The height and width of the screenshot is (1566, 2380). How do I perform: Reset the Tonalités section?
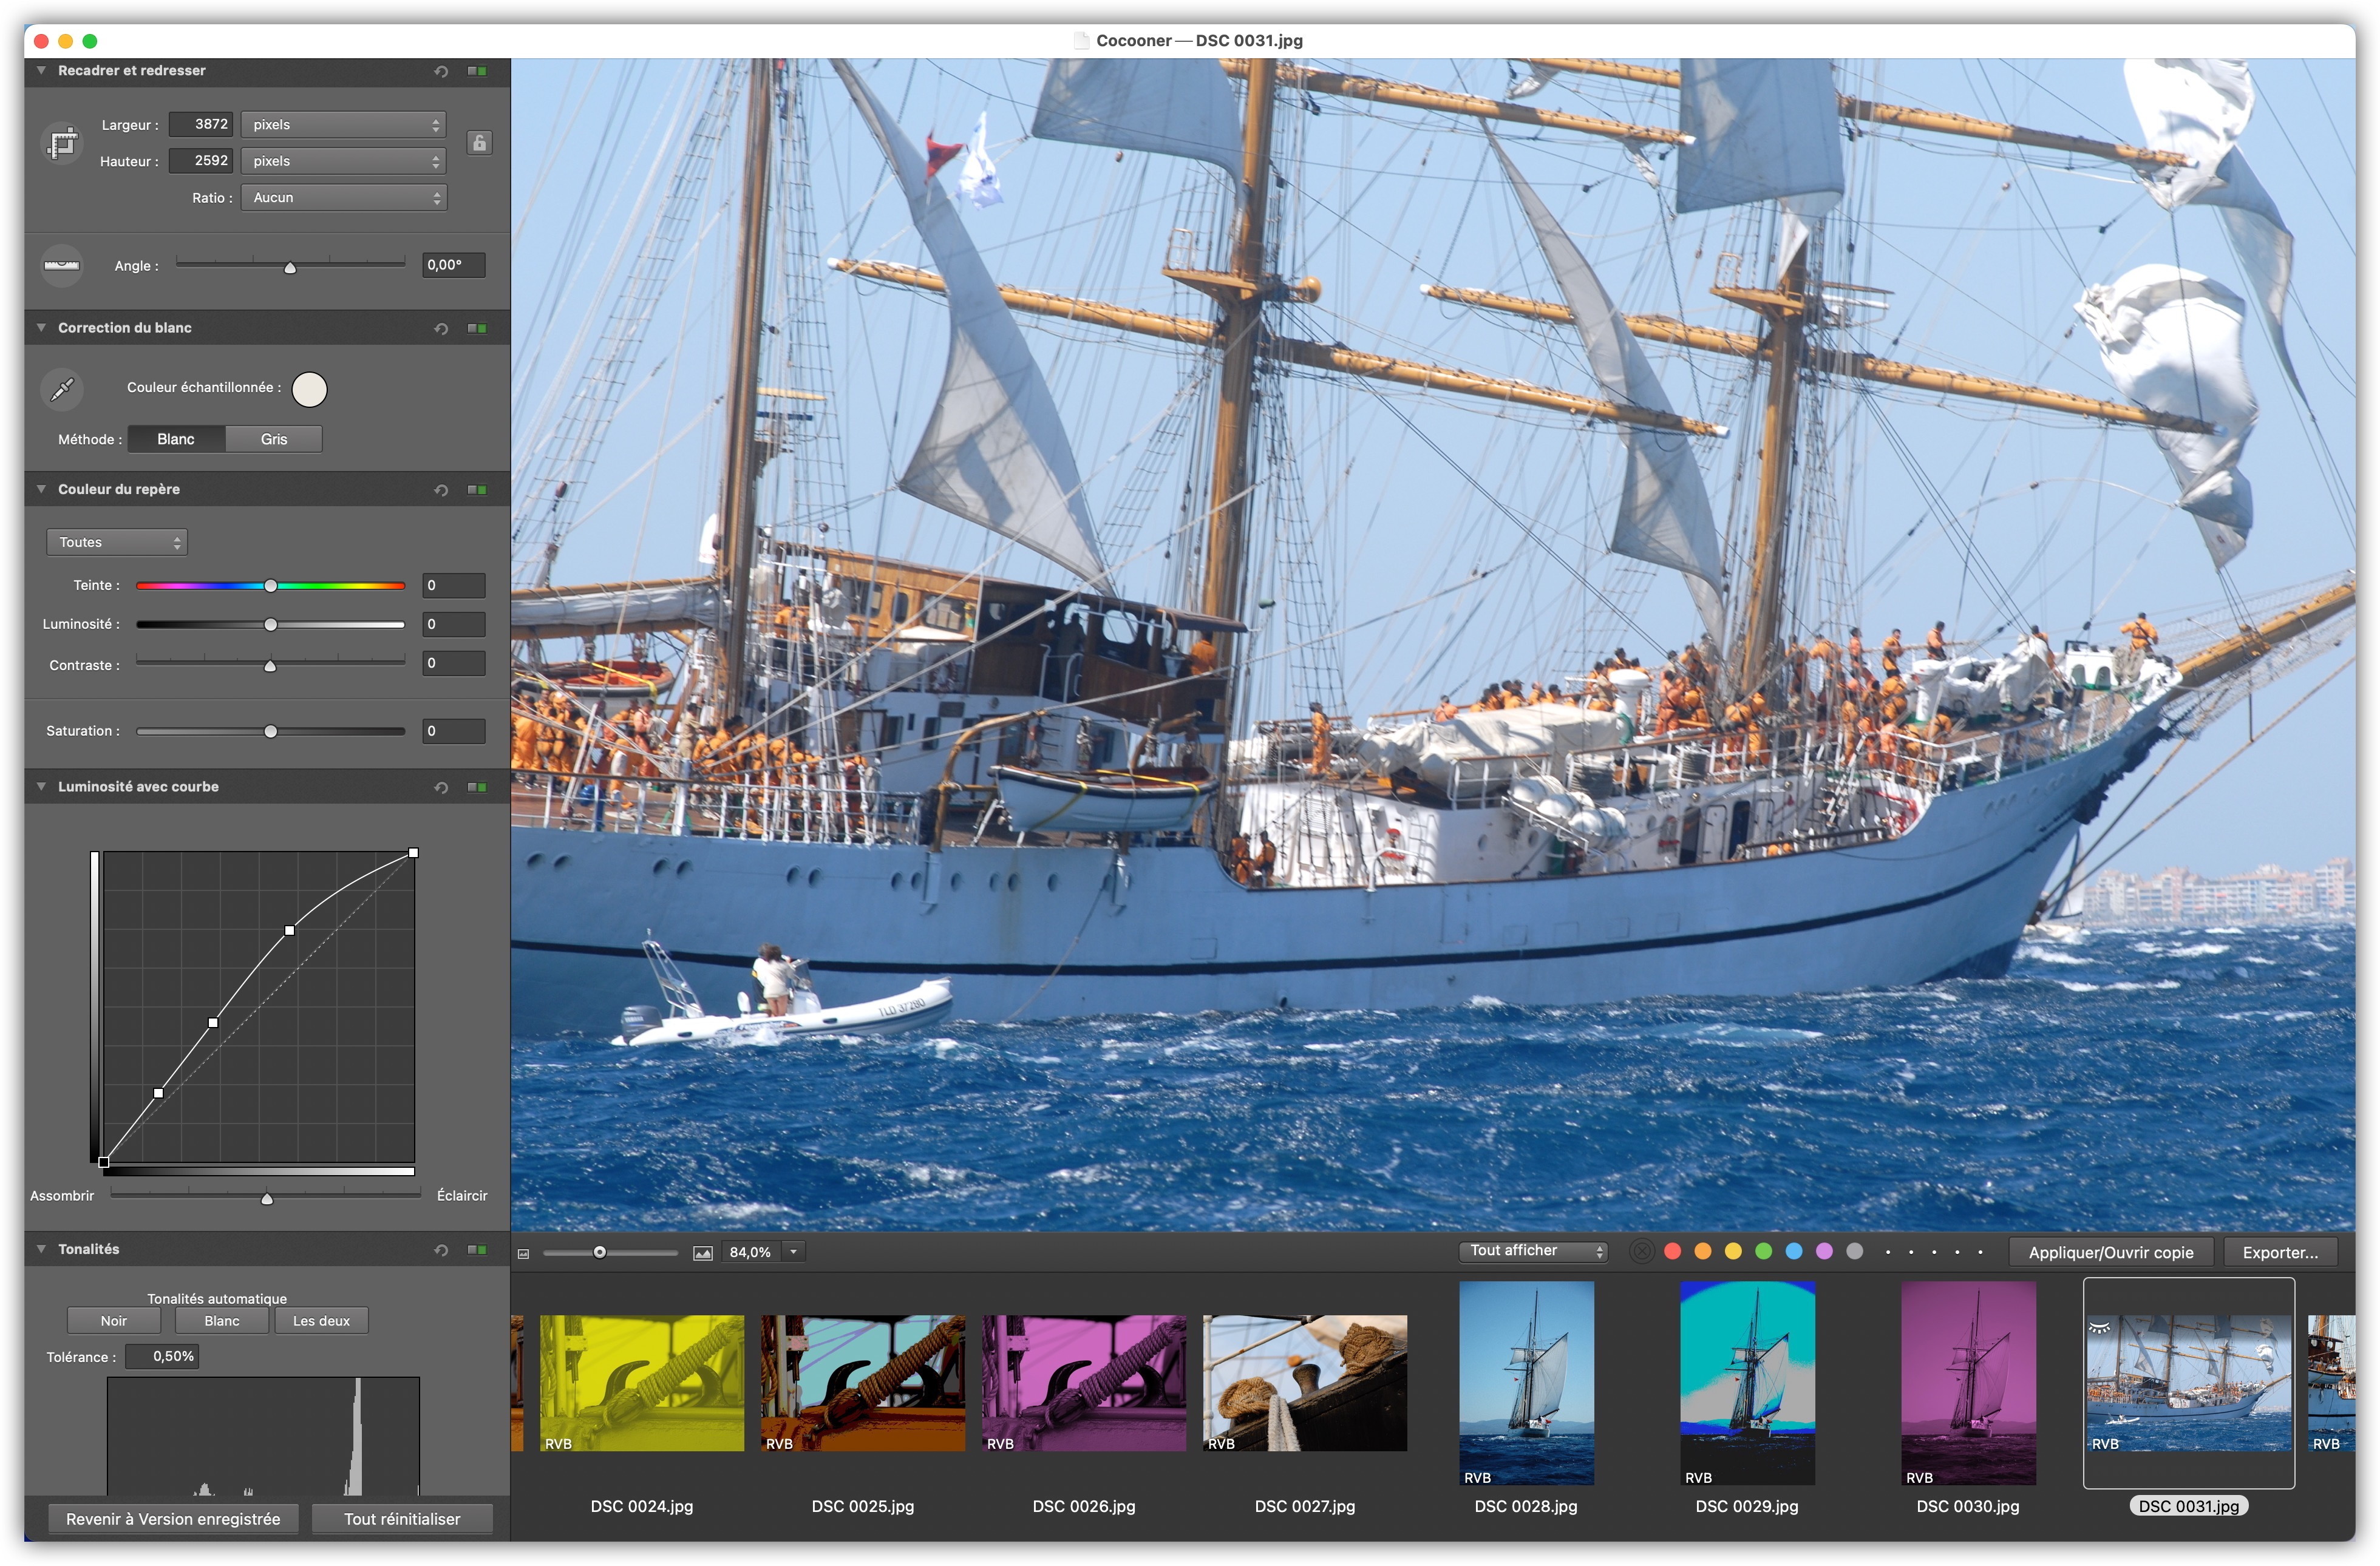(441, 1250)
